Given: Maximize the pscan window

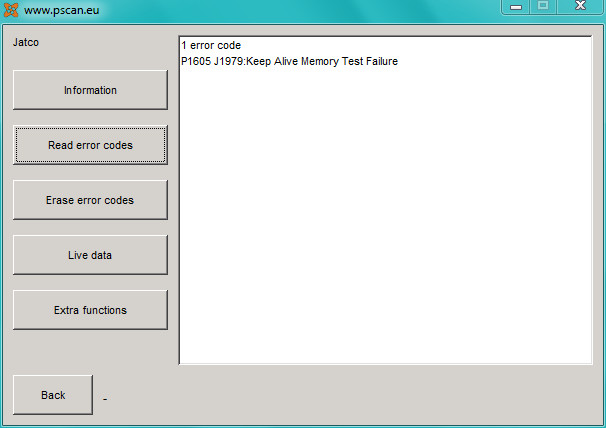Looking at the screenshot, I should [543, 6].
